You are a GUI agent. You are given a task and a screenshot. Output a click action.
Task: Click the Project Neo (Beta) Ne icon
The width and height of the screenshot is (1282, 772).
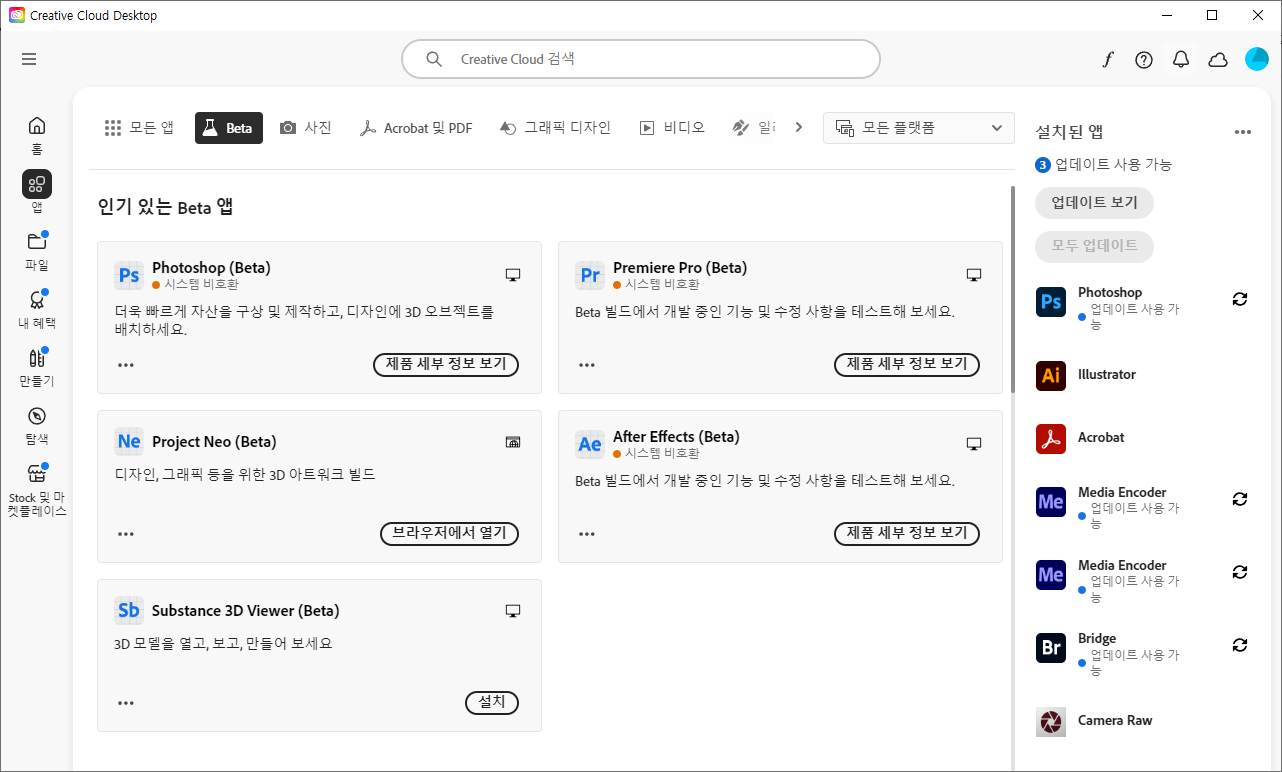[x=129, y=442]
